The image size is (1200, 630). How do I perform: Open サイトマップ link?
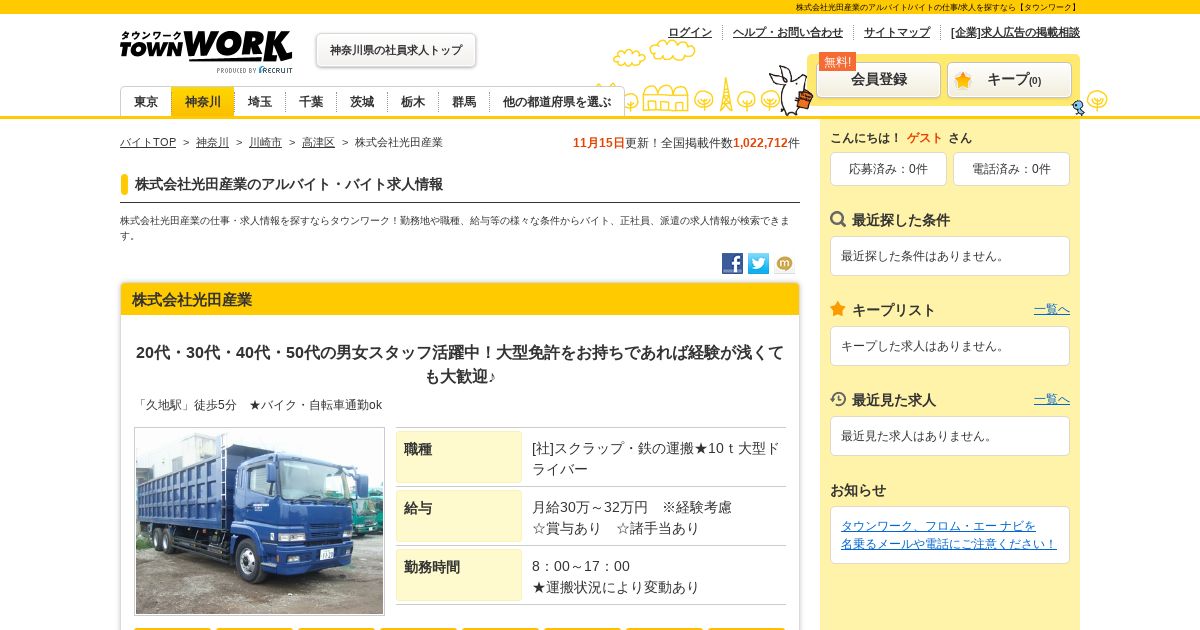coord(897,32)
